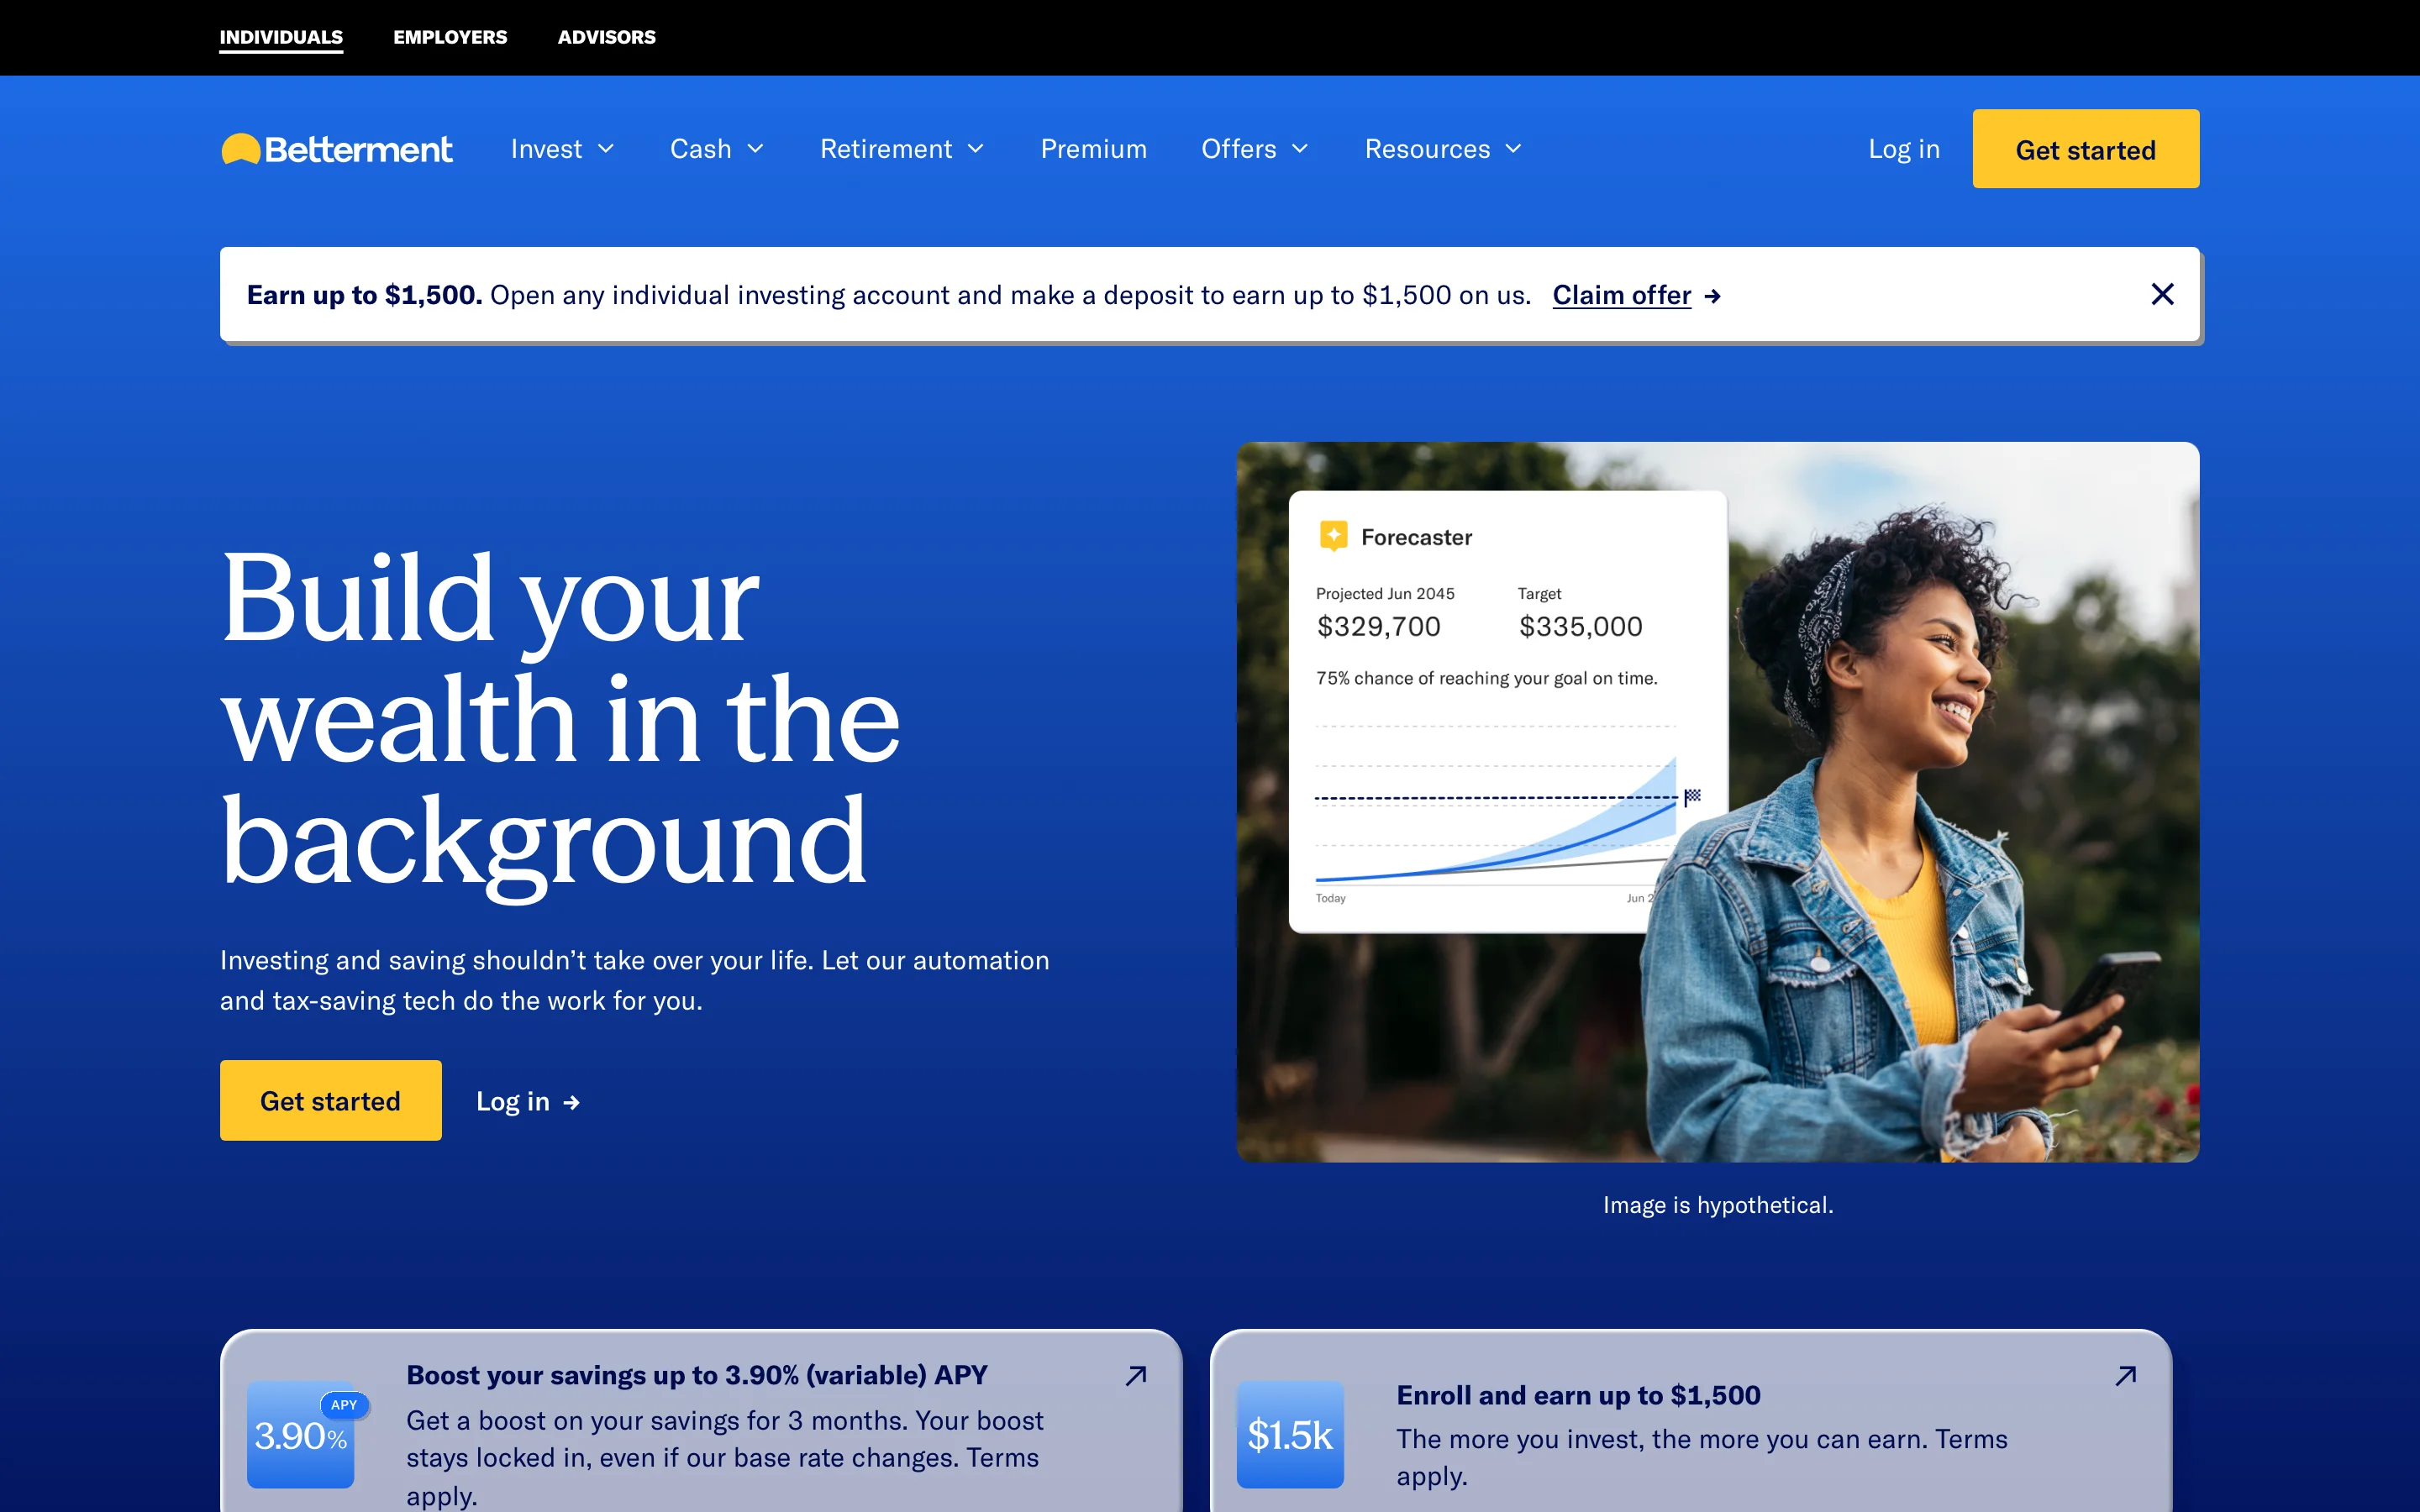Viewport: 2420px width, 1512px height.
Task: Click the projection chart in the Forecaster card
Action: click(x=1490, y=810)
